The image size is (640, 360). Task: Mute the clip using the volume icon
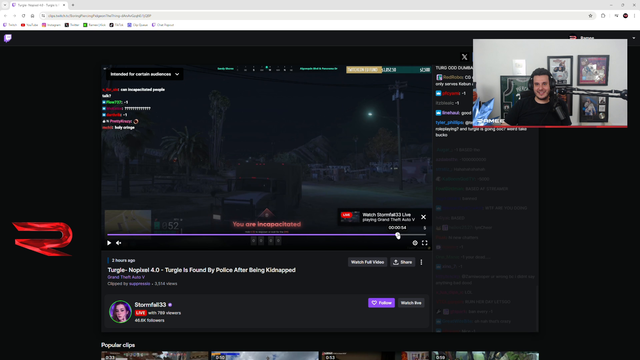pyautogui.click(x=119, y=243)
